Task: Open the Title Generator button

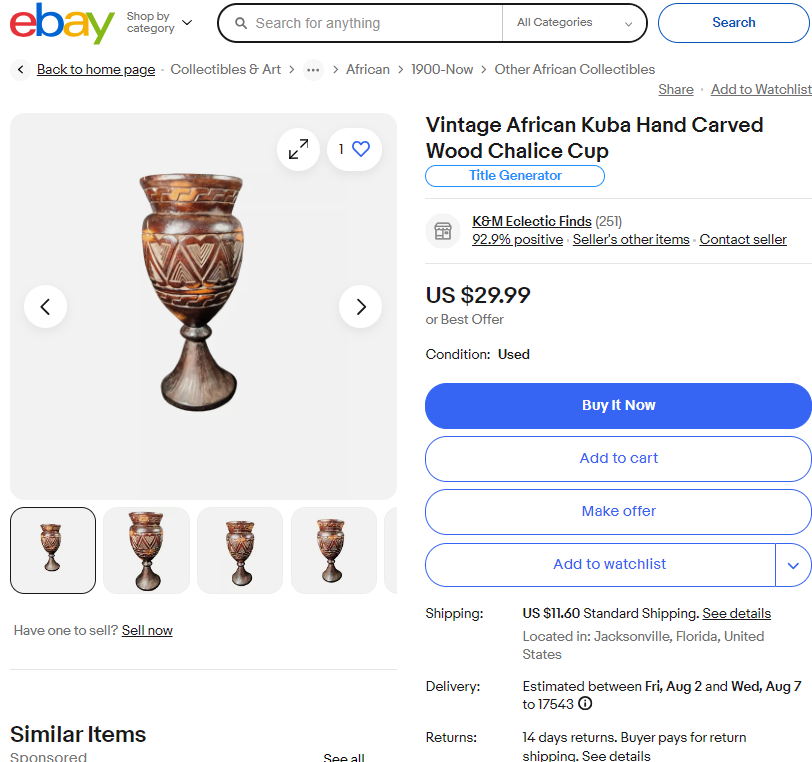Action: click(x=515, y=176)
